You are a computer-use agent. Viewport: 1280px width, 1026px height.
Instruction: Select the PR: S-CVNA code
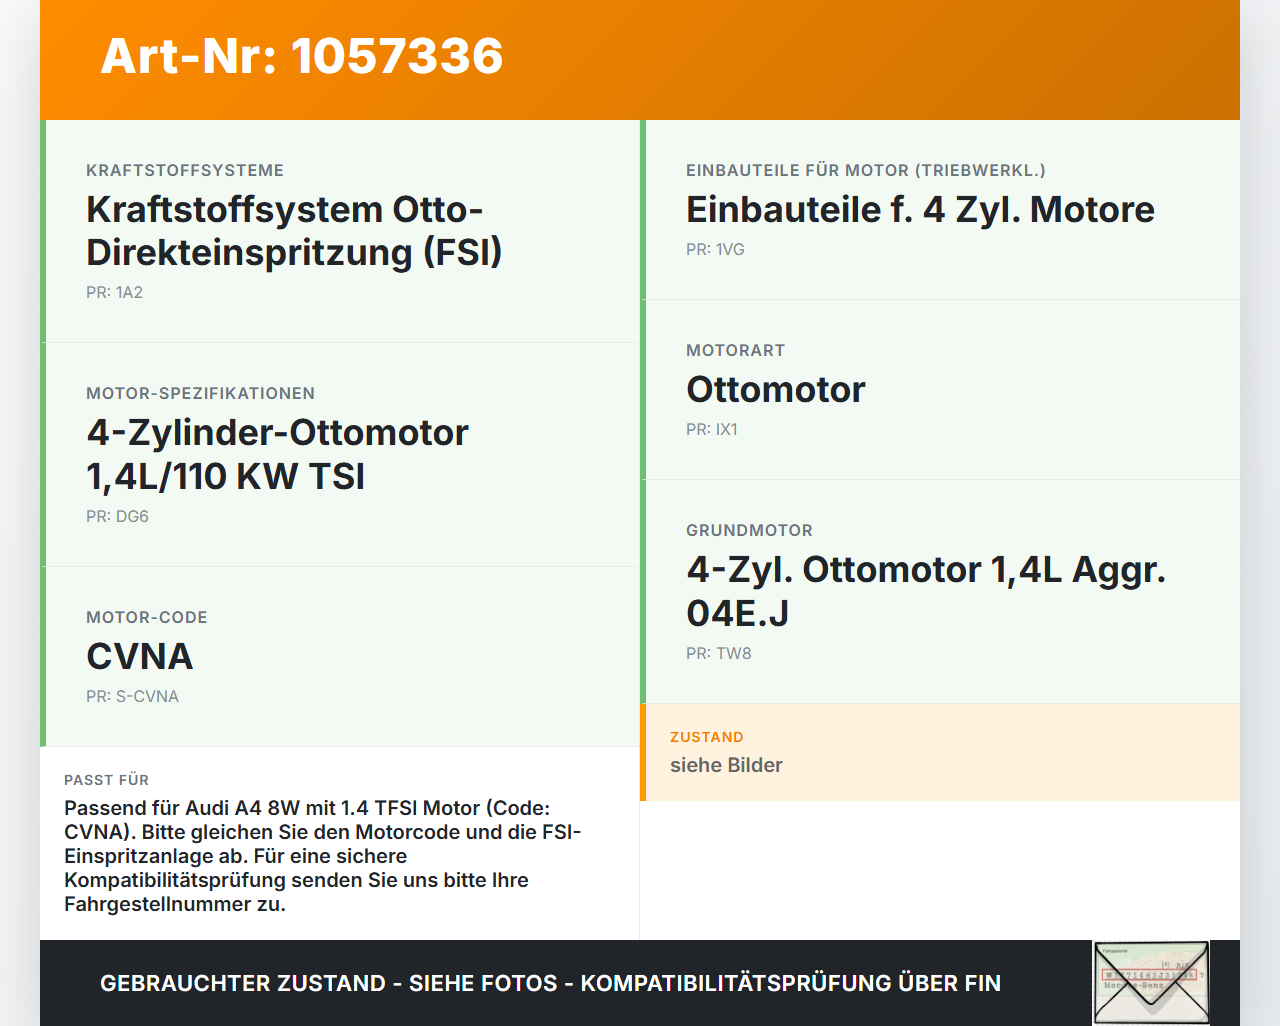132,697
